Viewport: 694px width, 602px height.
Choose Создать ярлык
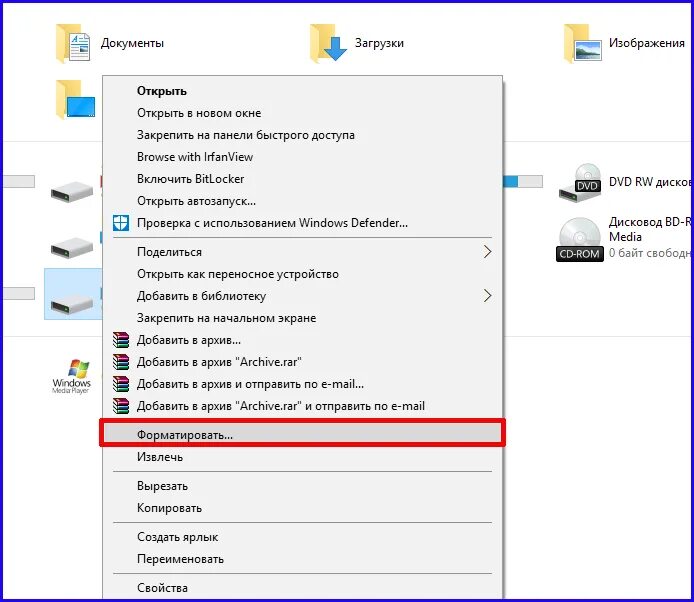[x=303, y=537]
